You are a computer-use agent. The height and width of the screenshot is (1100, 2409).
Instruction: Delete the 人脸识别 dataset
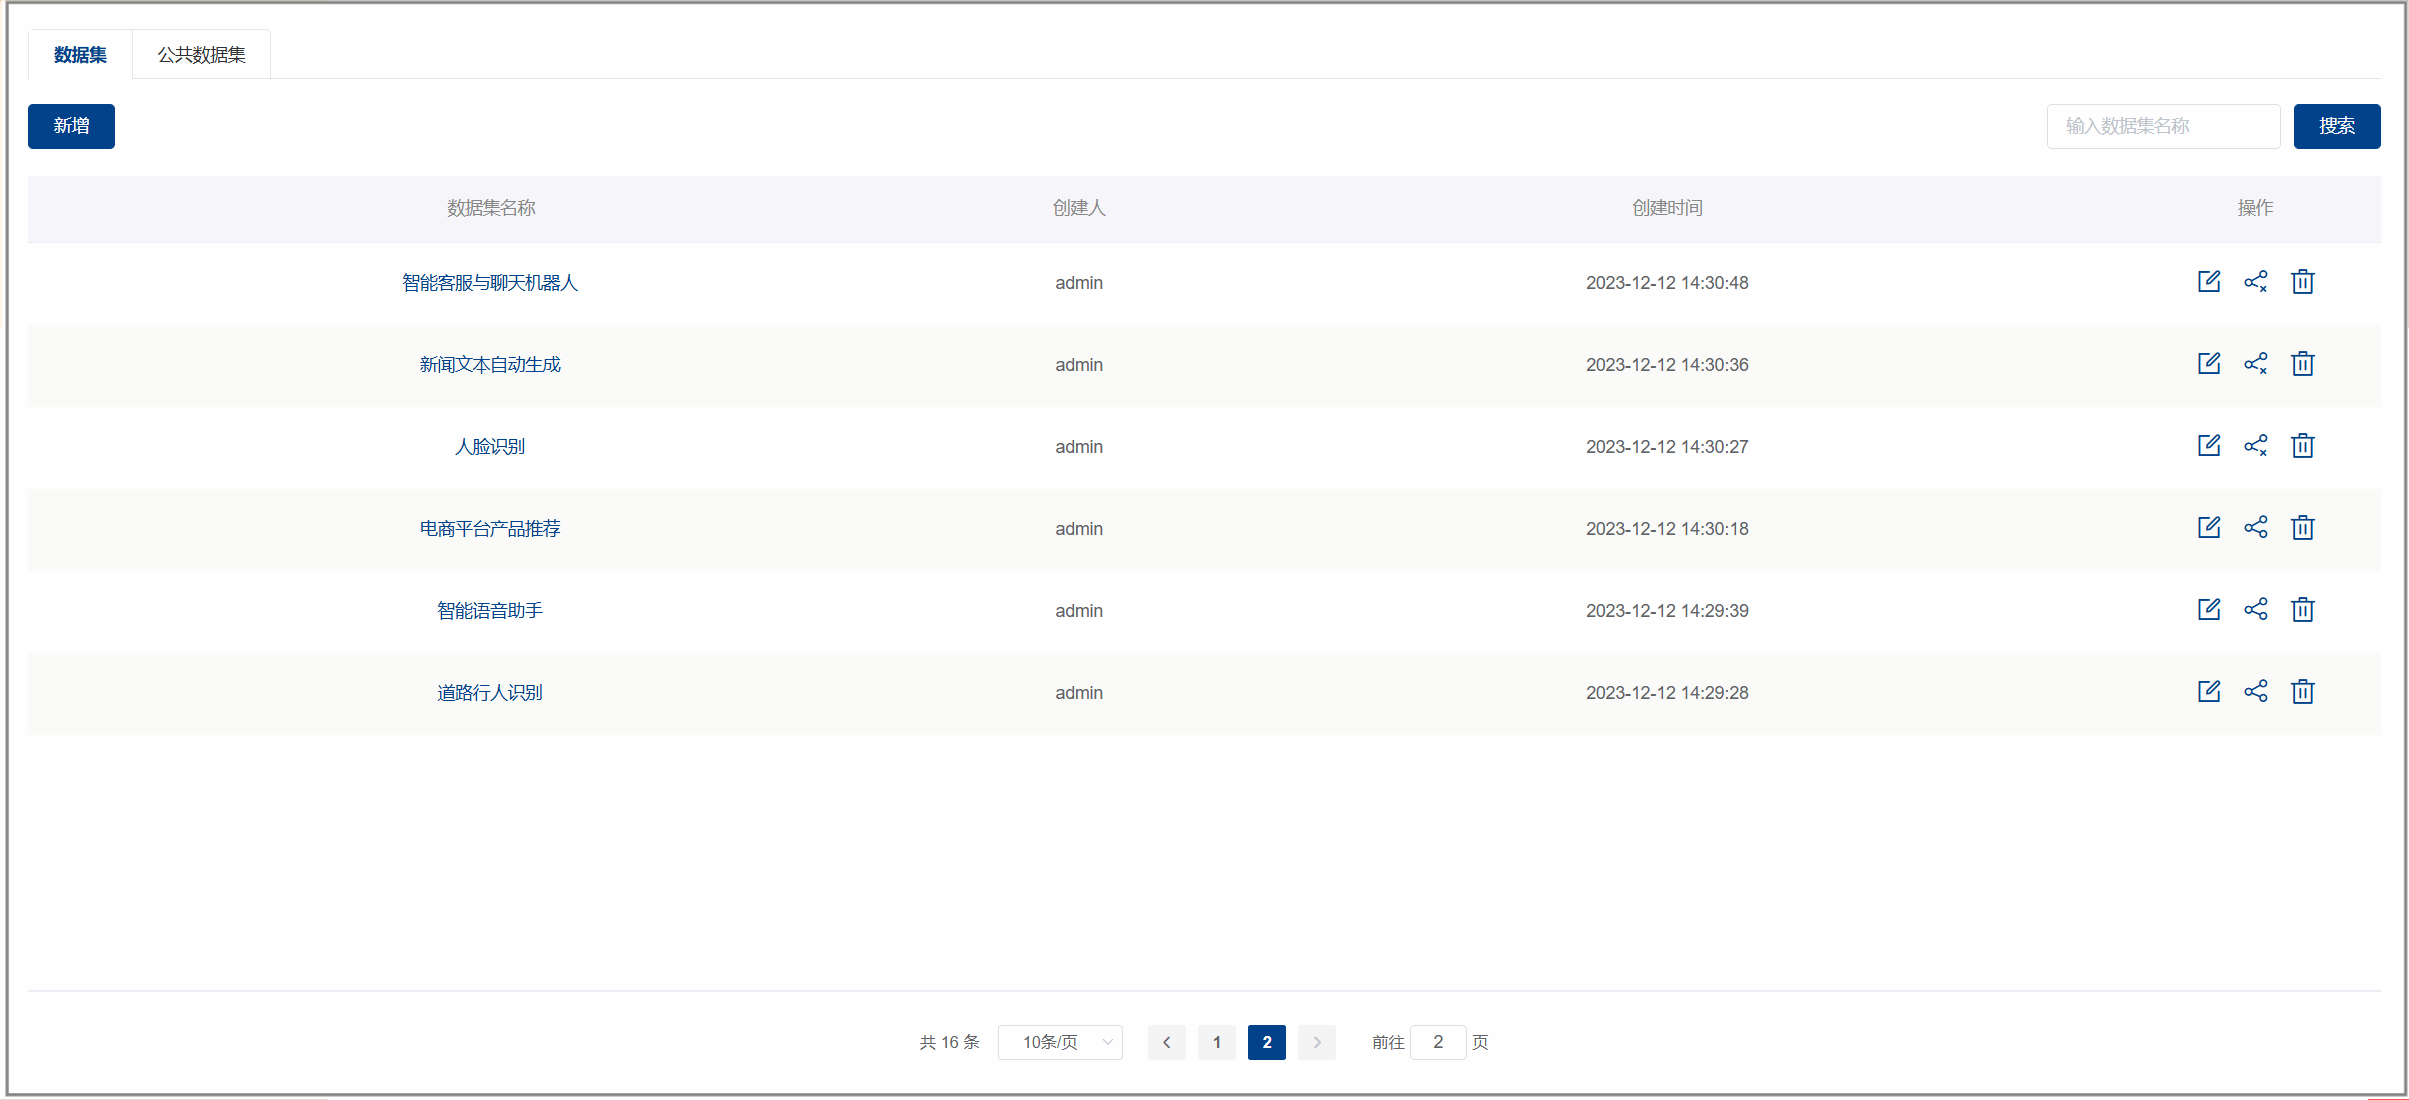[x=2302, y=446]
